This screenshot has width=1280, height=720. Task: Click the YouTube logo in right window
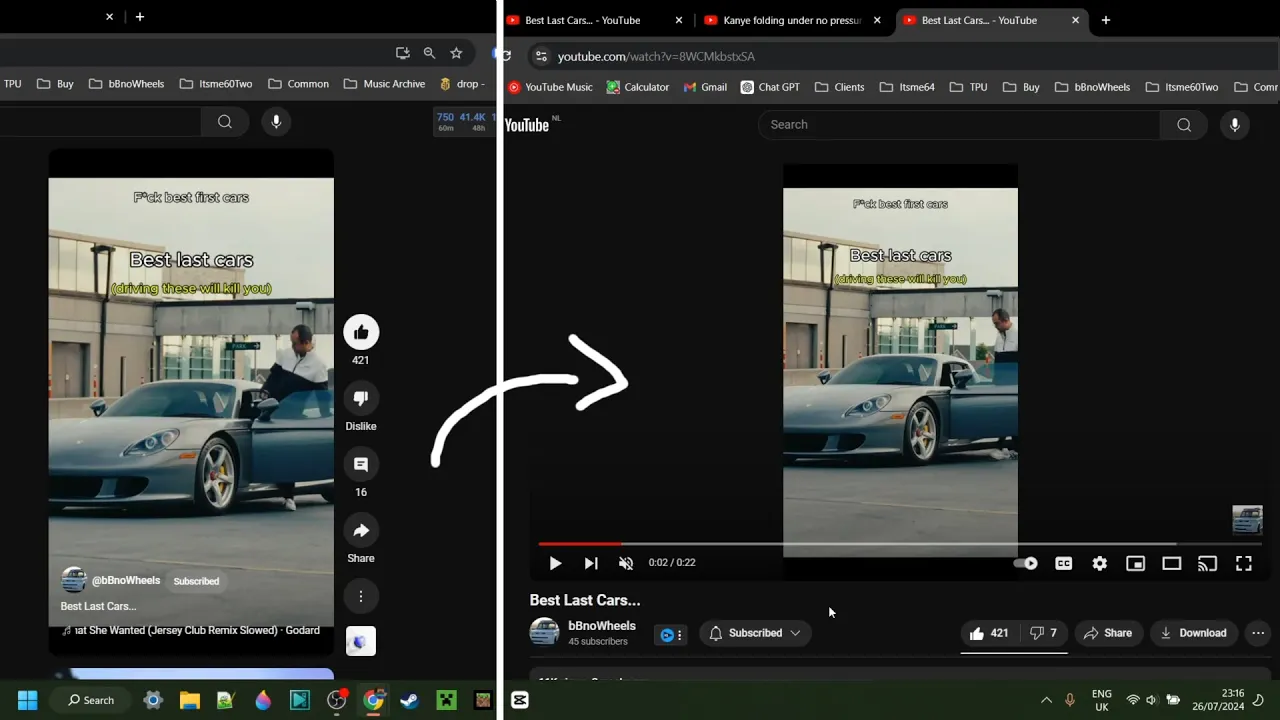point(527,125)
